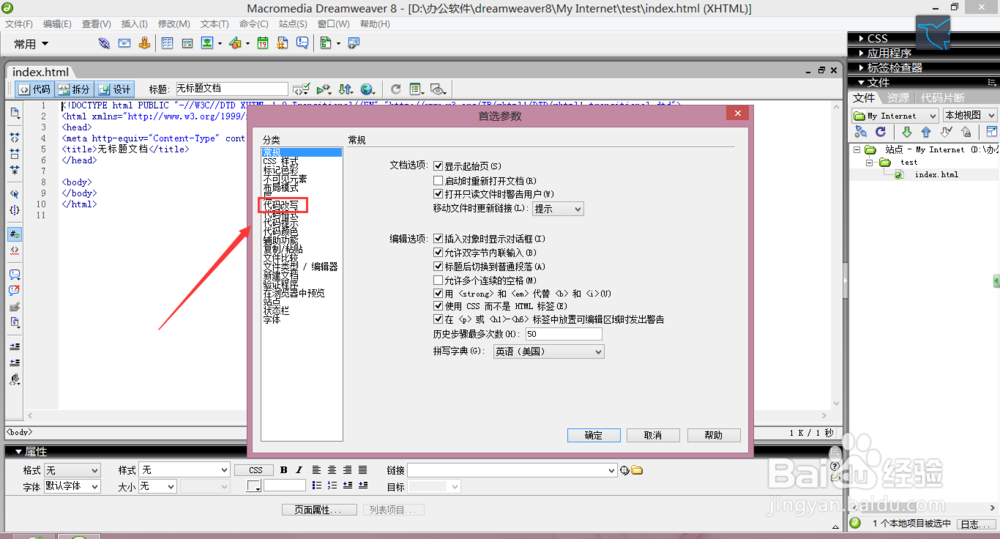Click the Named Anchor insert icon
Viewport: 1000px width, 539px height.
145,43
